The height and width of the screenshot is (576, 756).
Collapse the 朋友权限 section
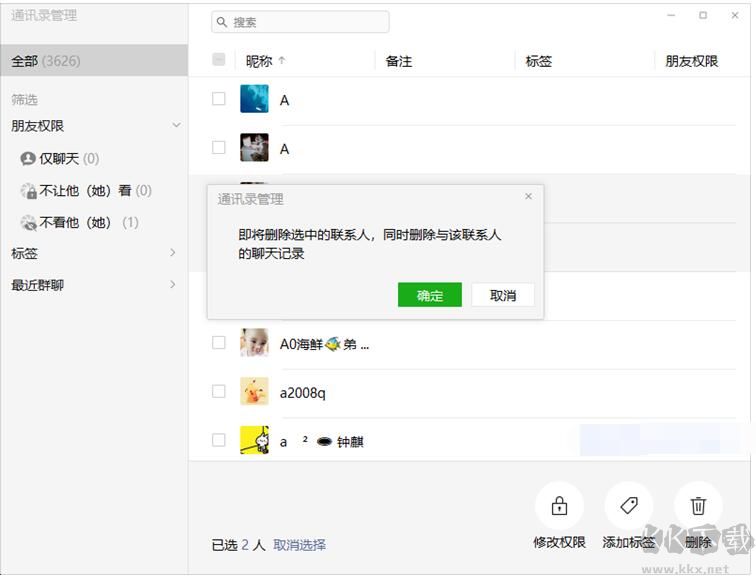point(176,126)
